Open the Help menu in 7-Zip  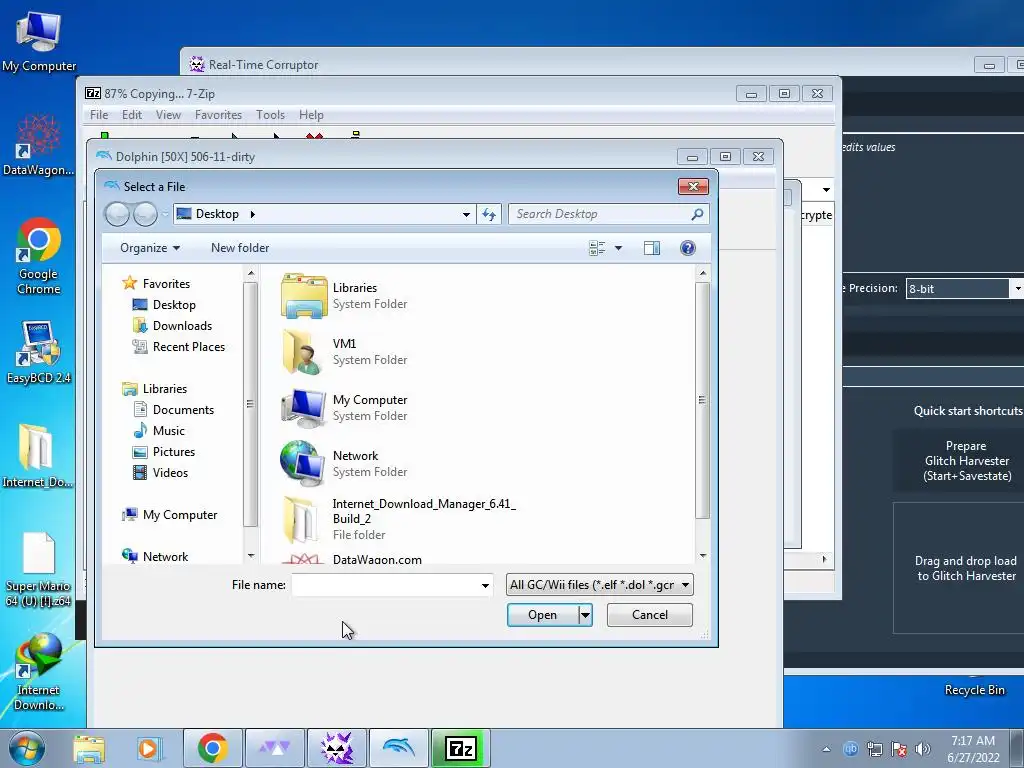[x=311, y=115]
